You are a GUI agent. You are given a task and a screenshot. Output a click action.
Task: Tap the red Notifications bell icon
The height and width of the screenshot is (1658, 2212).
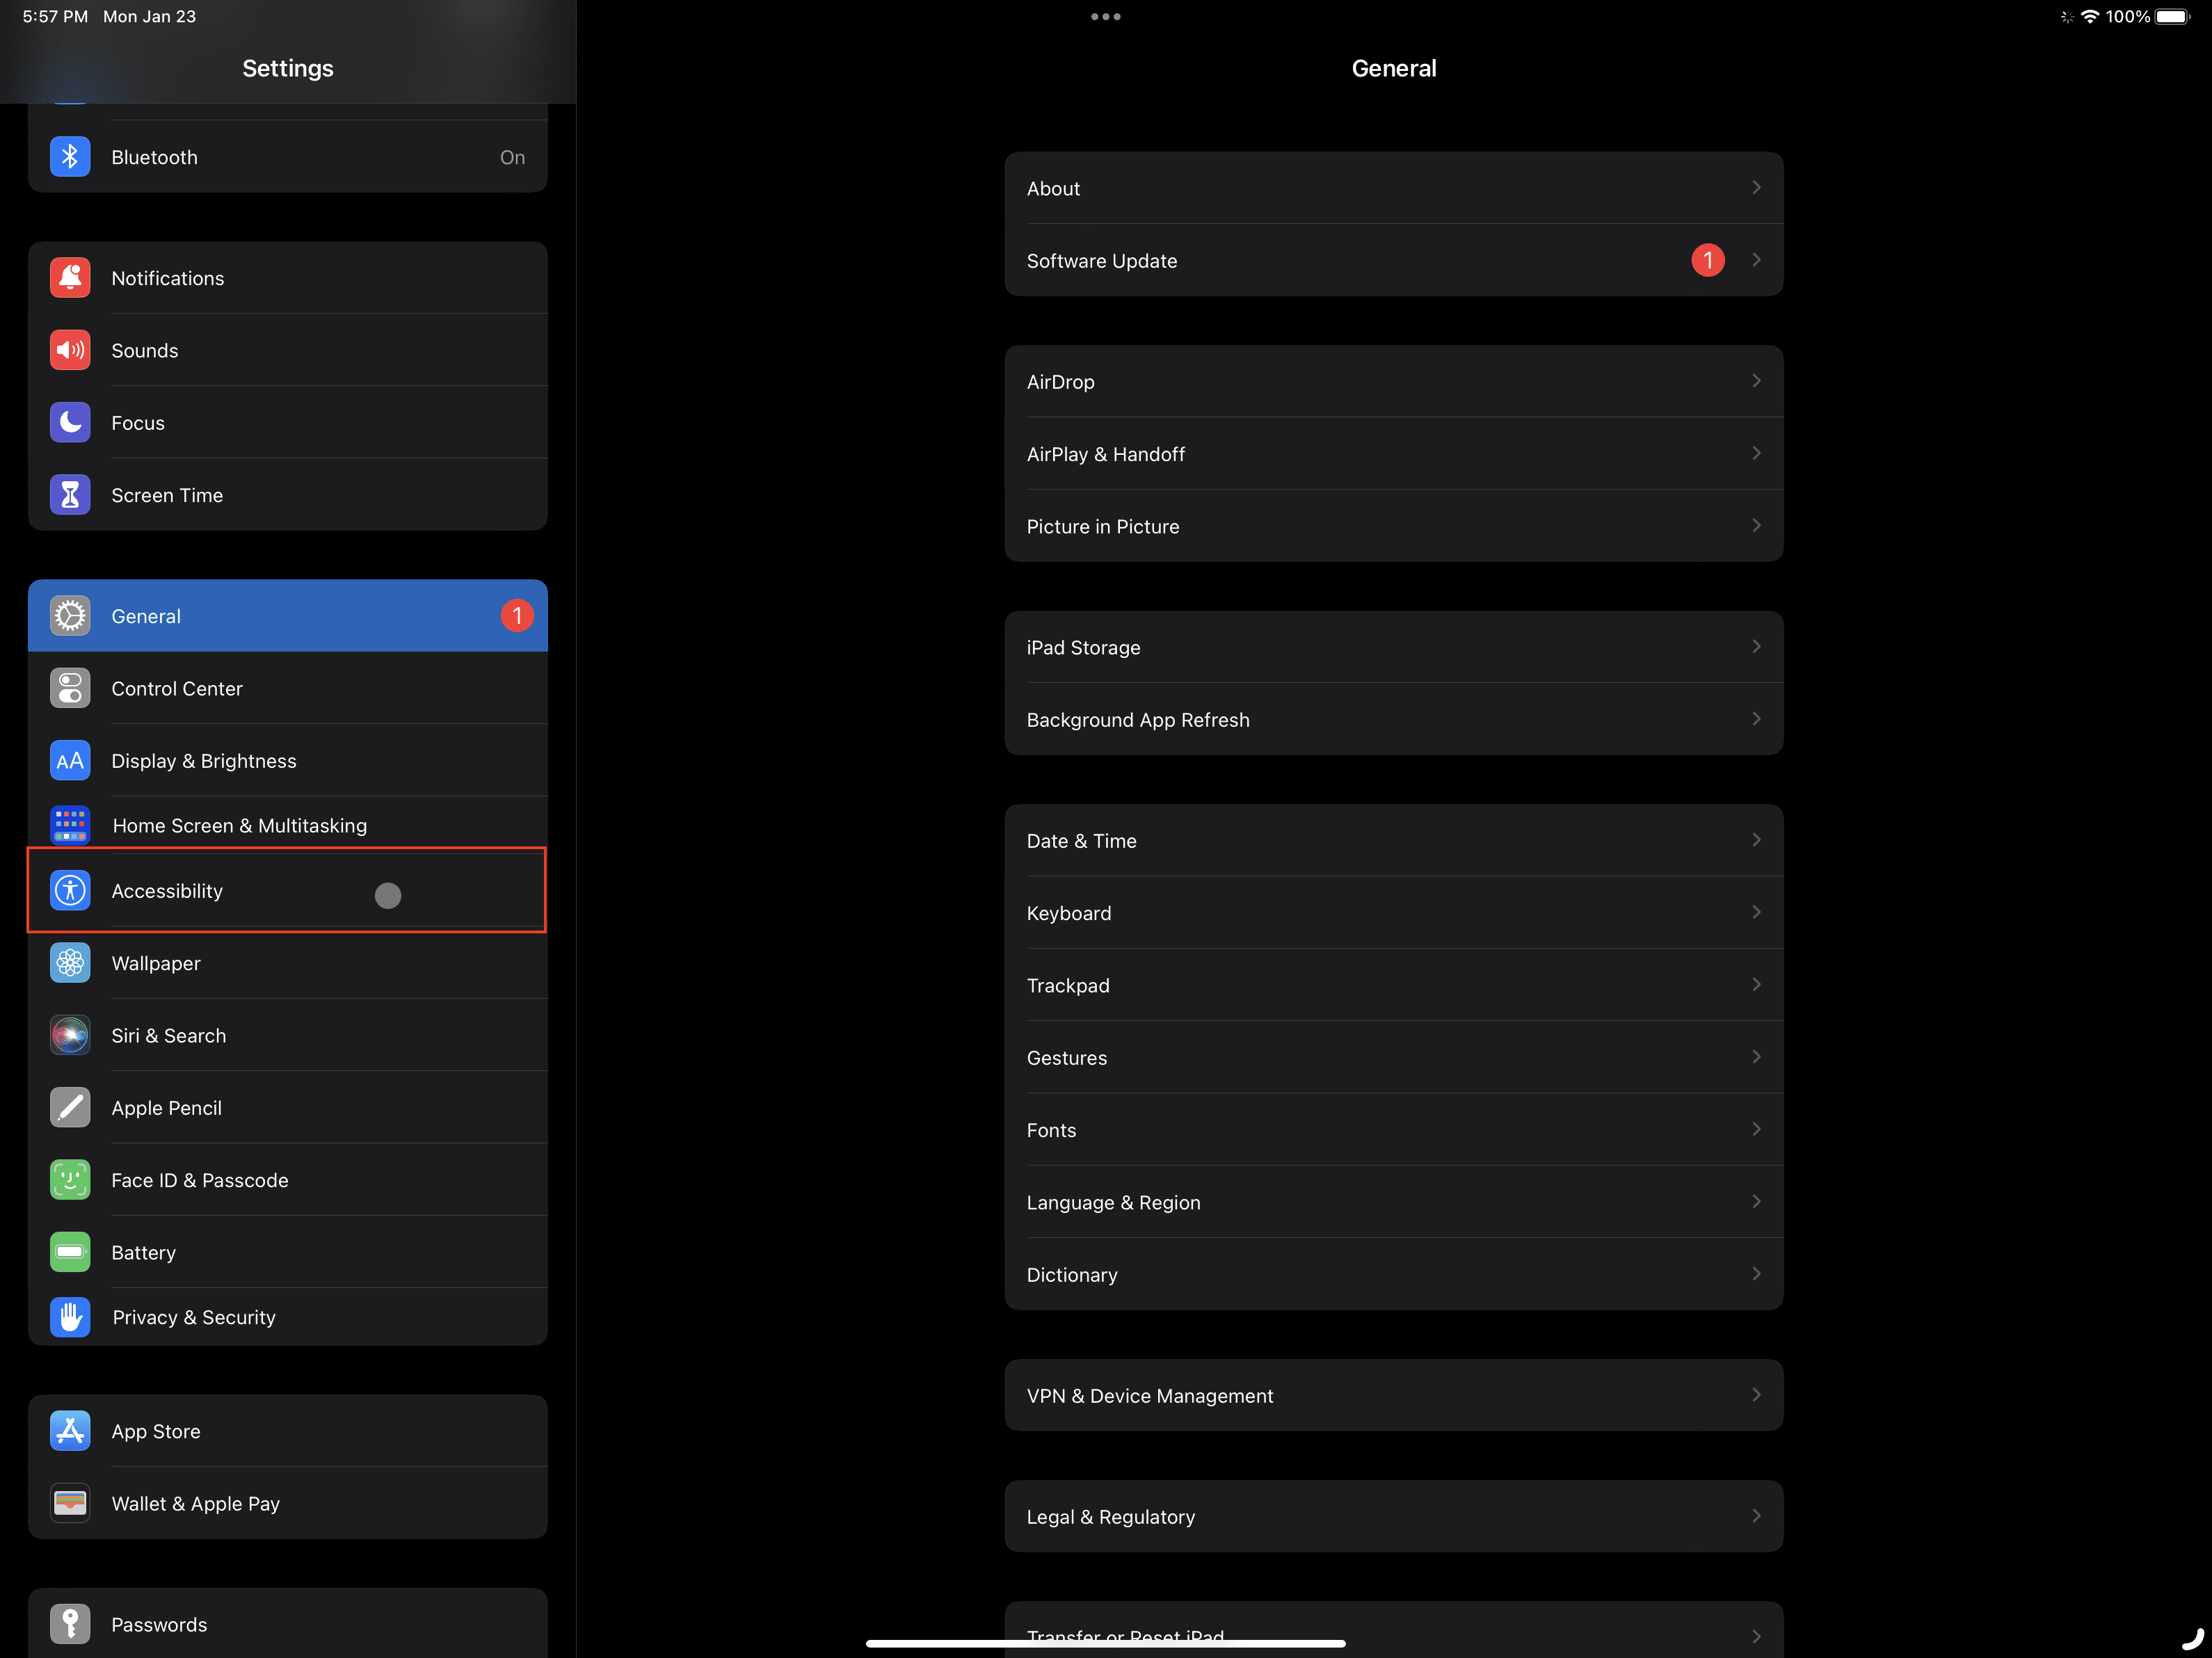tap(70, 278)
